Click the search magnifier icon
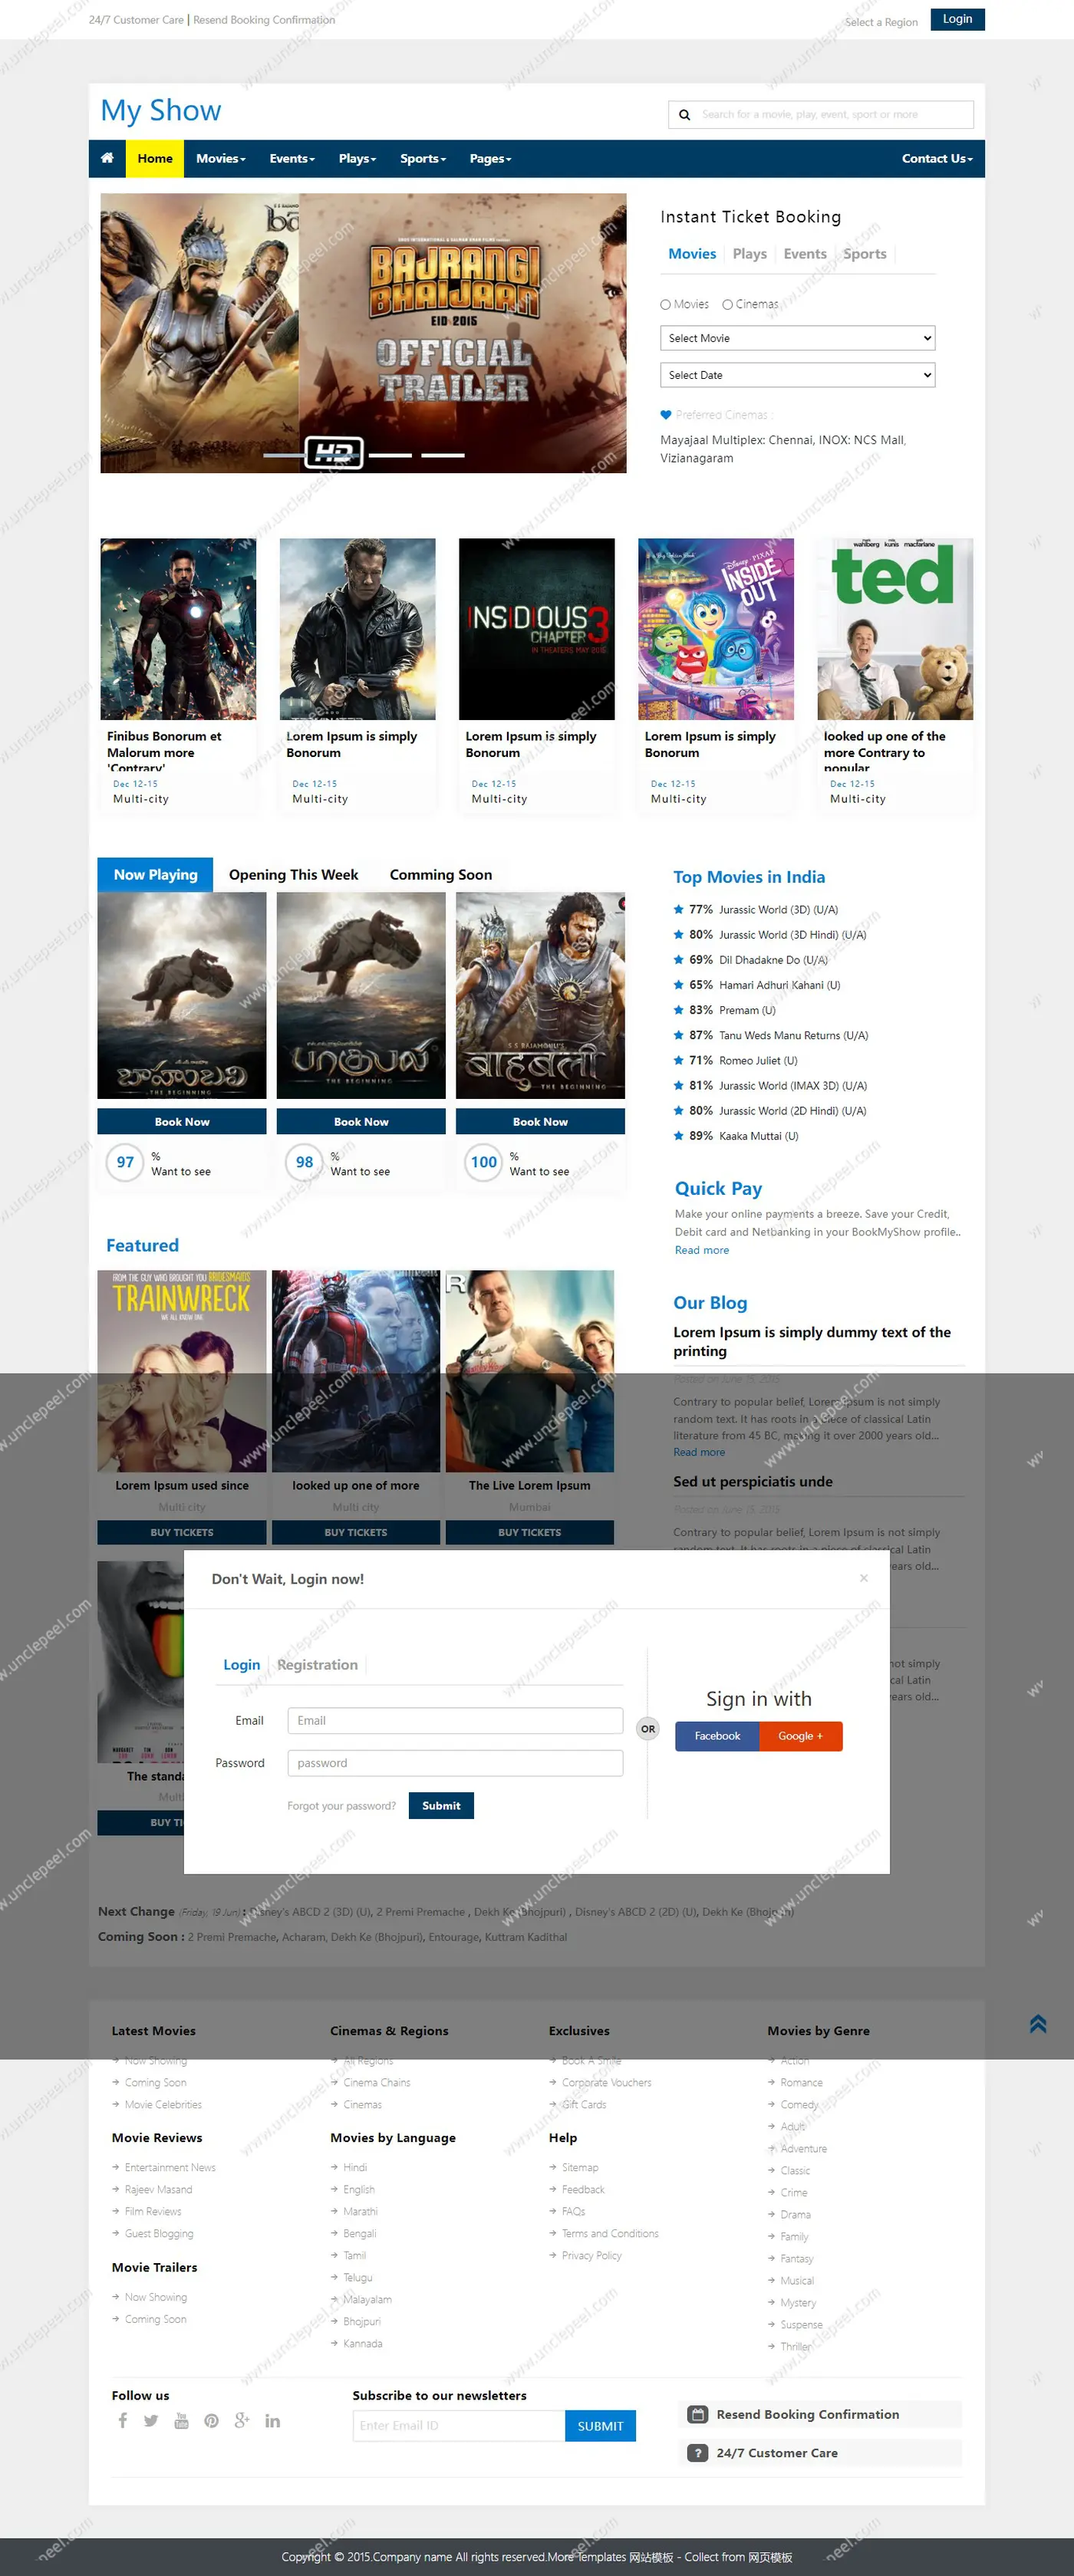 (x=684, y=115)
